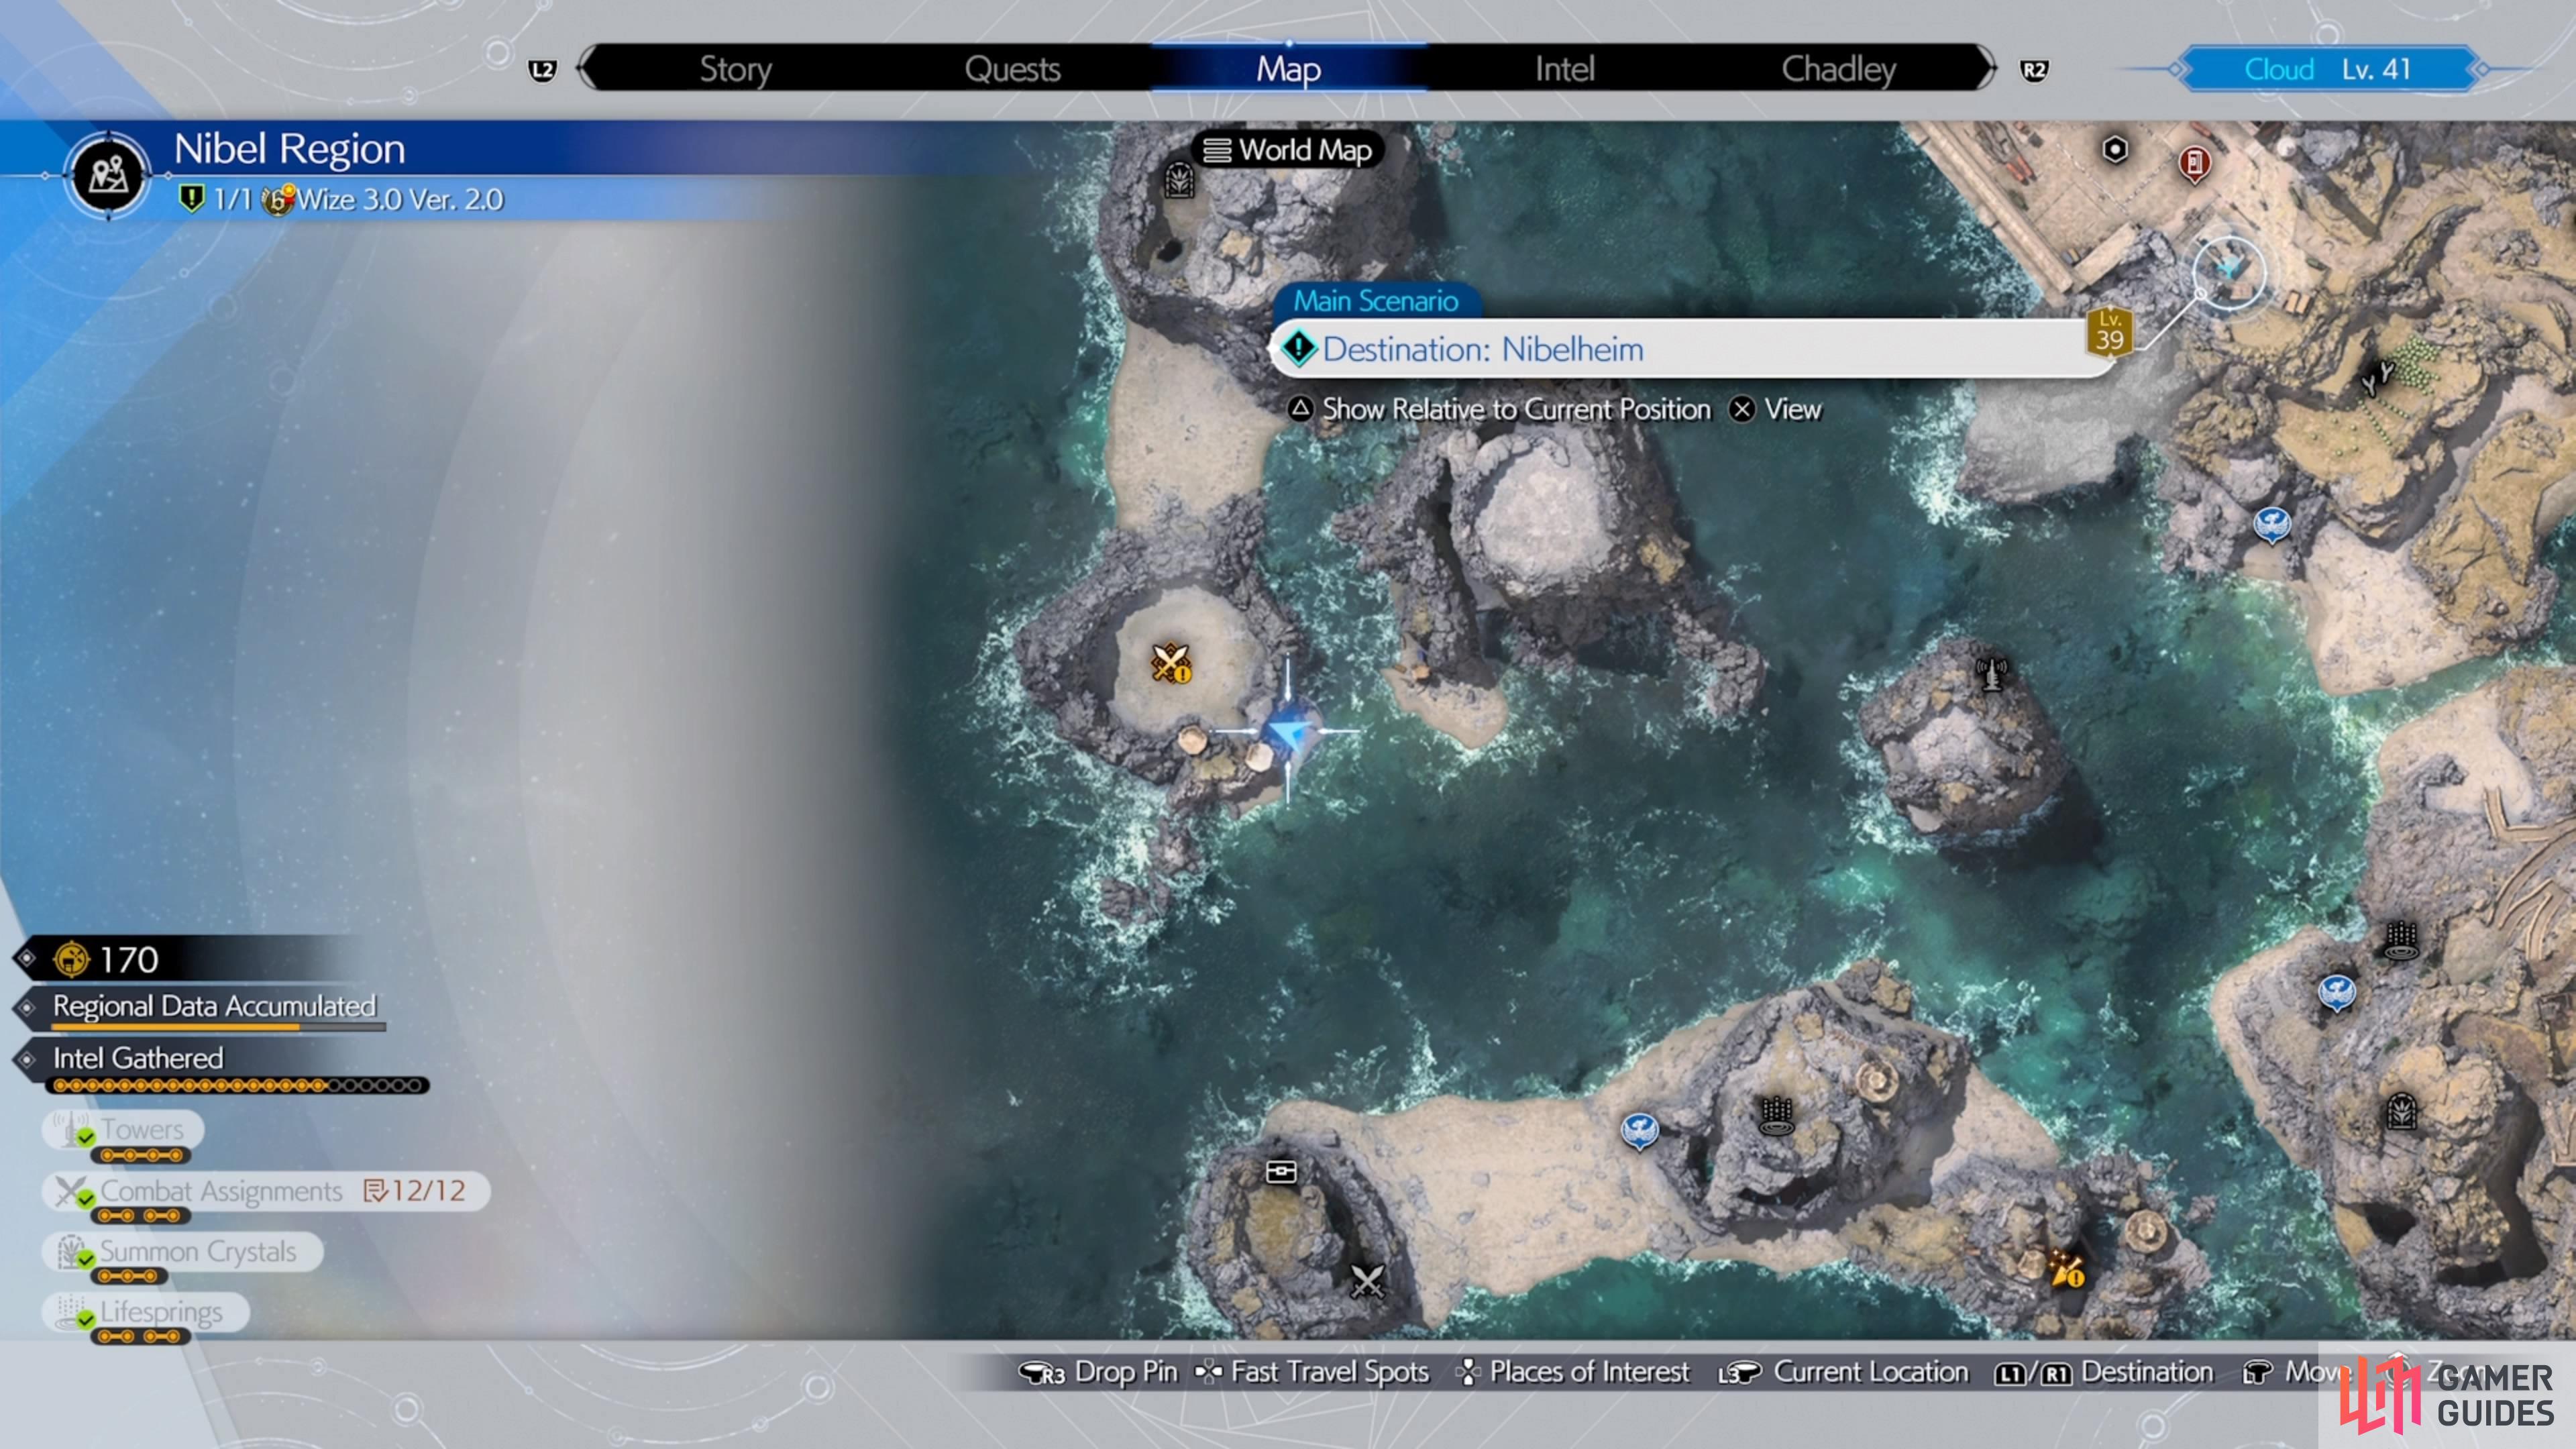This screenshot has width=2576, height=1449.
Task: Toggle the Towers intel filter
Action: [123, 1130]
